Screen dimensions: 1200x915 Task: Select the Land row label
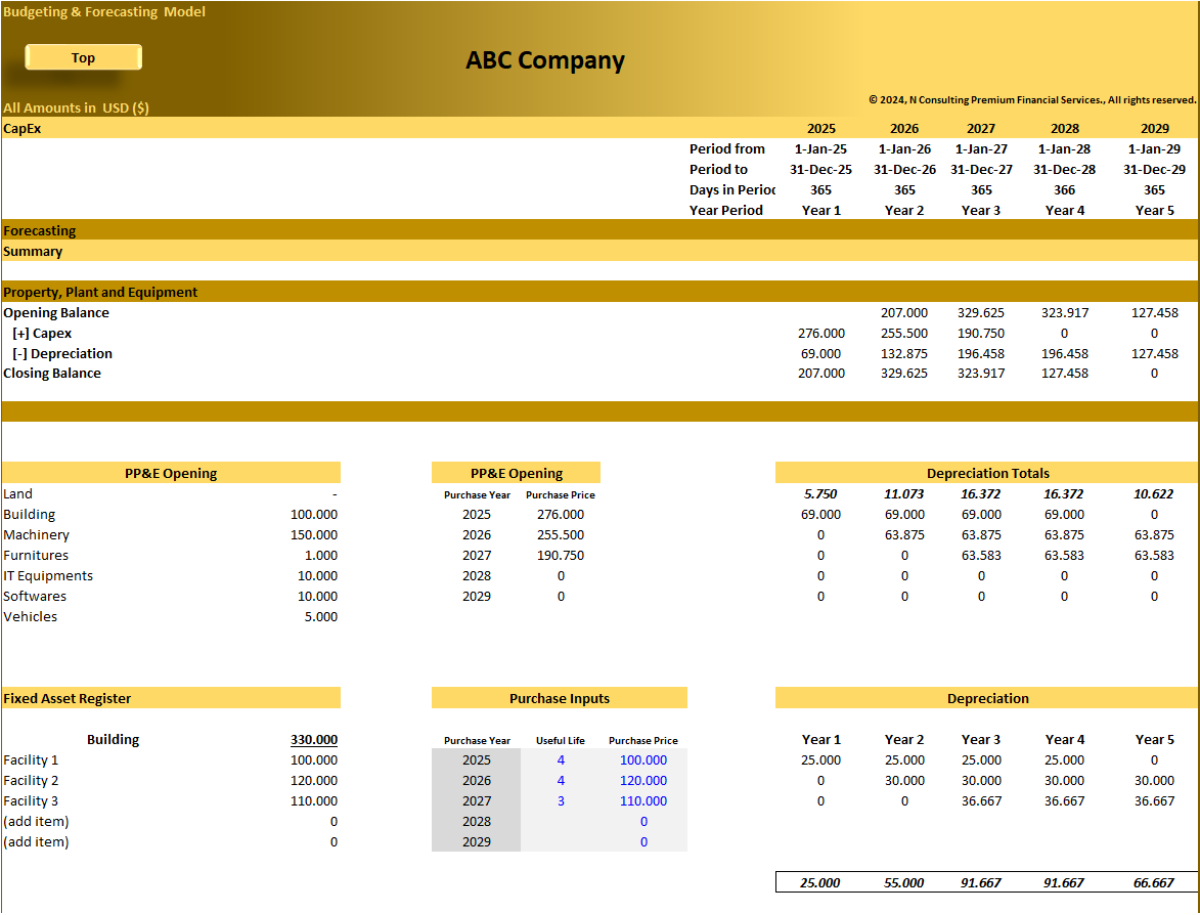18,494
